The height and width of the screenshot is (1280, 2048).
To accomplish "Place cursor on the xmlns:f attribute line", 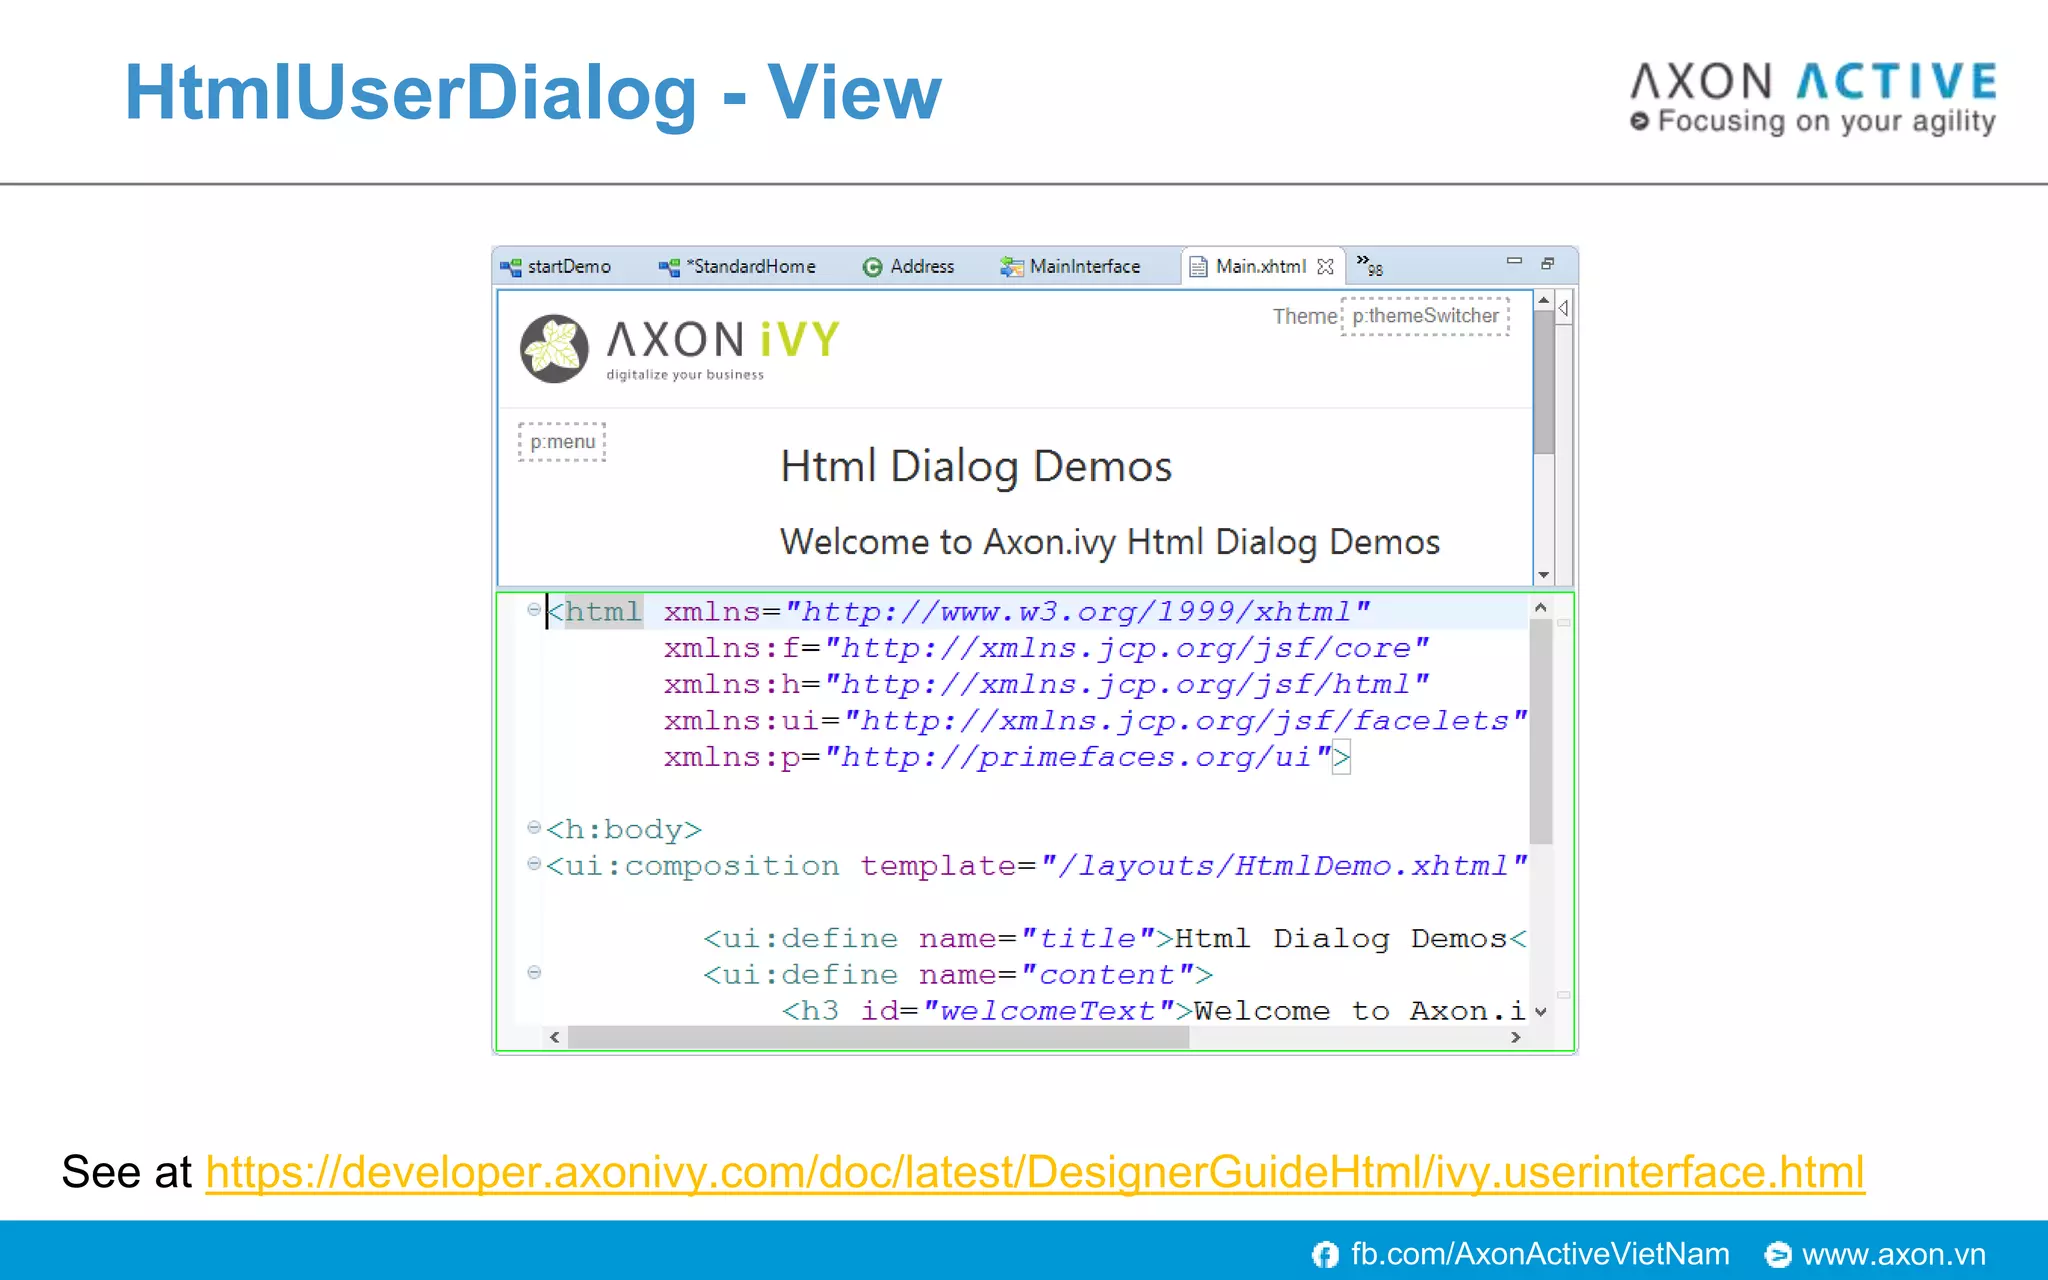I will click(1046, 649).
